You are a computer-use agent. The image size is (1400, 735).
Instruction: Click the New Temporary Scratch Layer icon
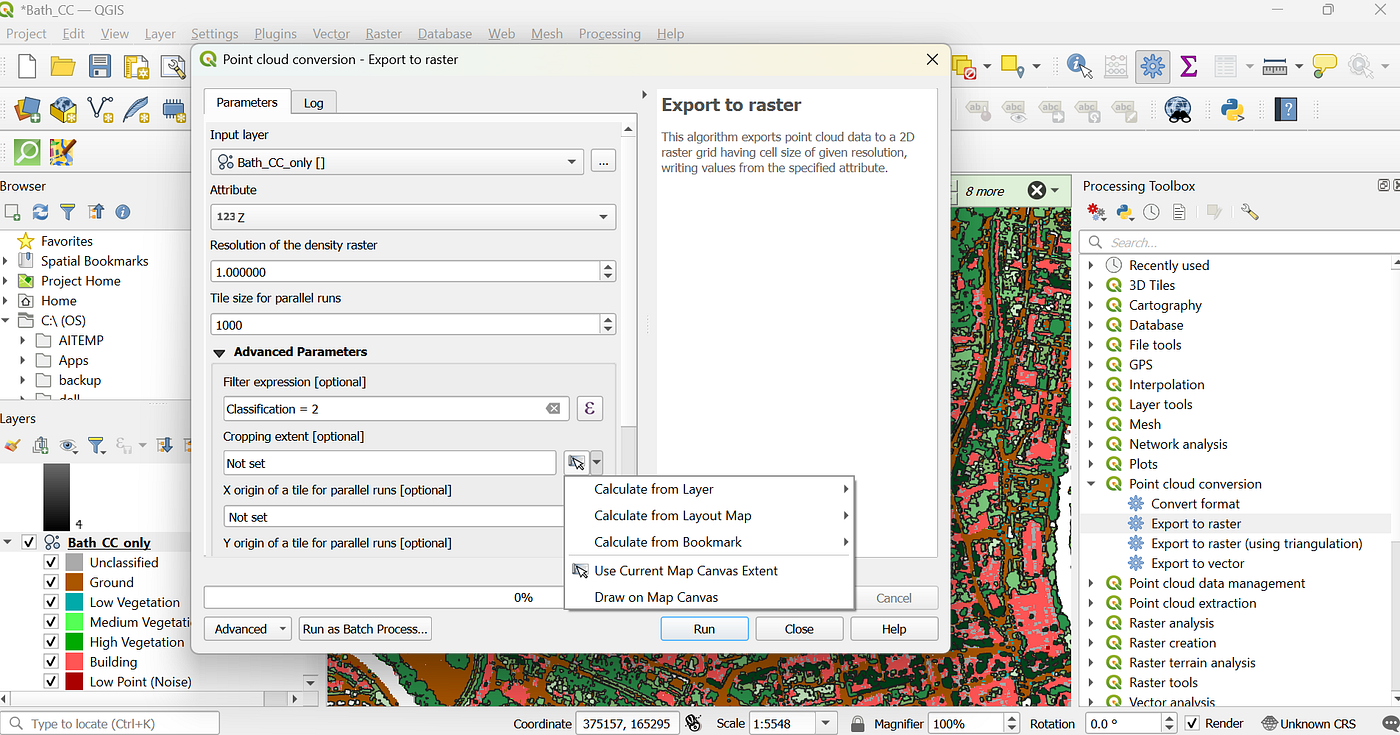point(173,108)
